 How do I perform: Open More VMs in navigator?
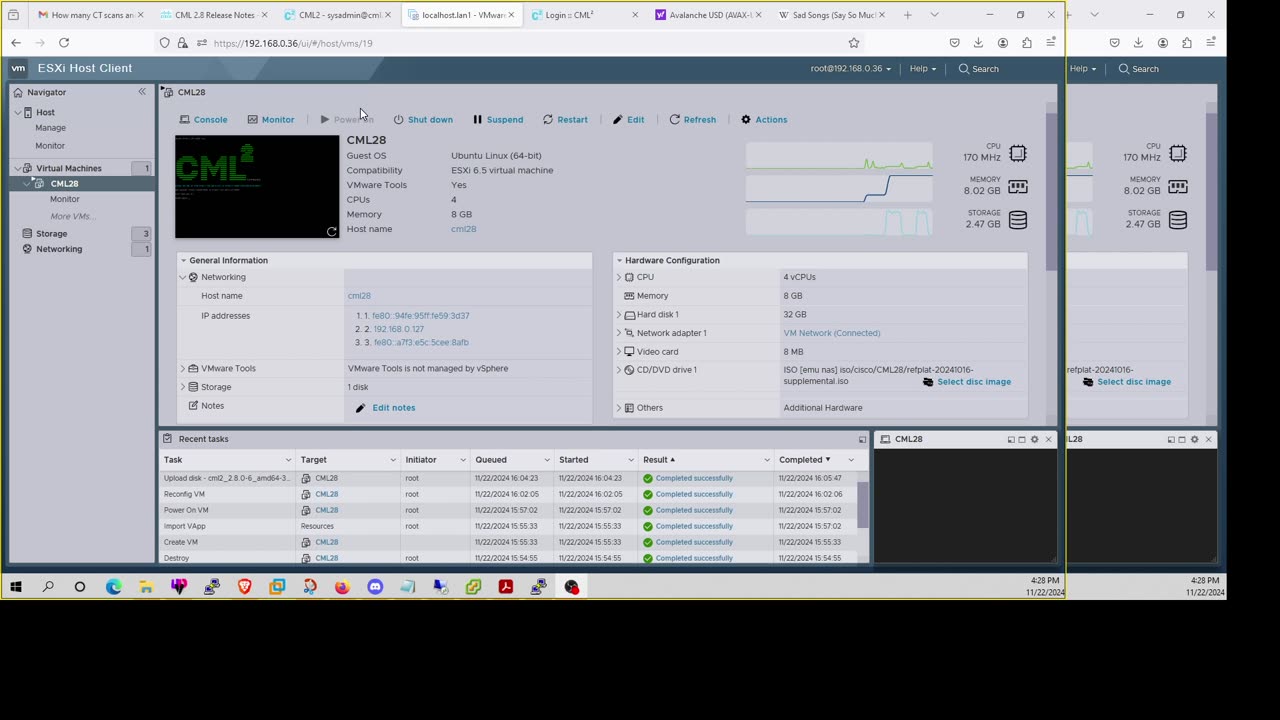pos(71,216)
